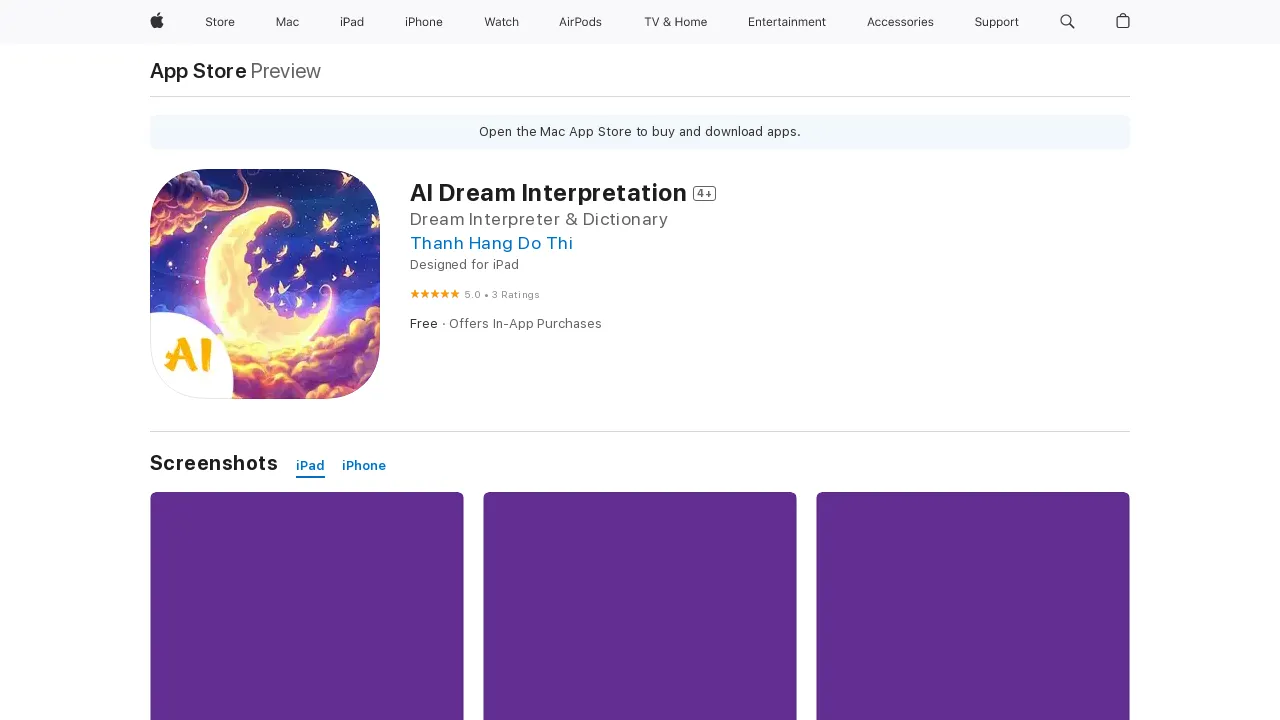The image size is (1280, 720).
Task: Click the Apple logo
Action: [156, 22]
